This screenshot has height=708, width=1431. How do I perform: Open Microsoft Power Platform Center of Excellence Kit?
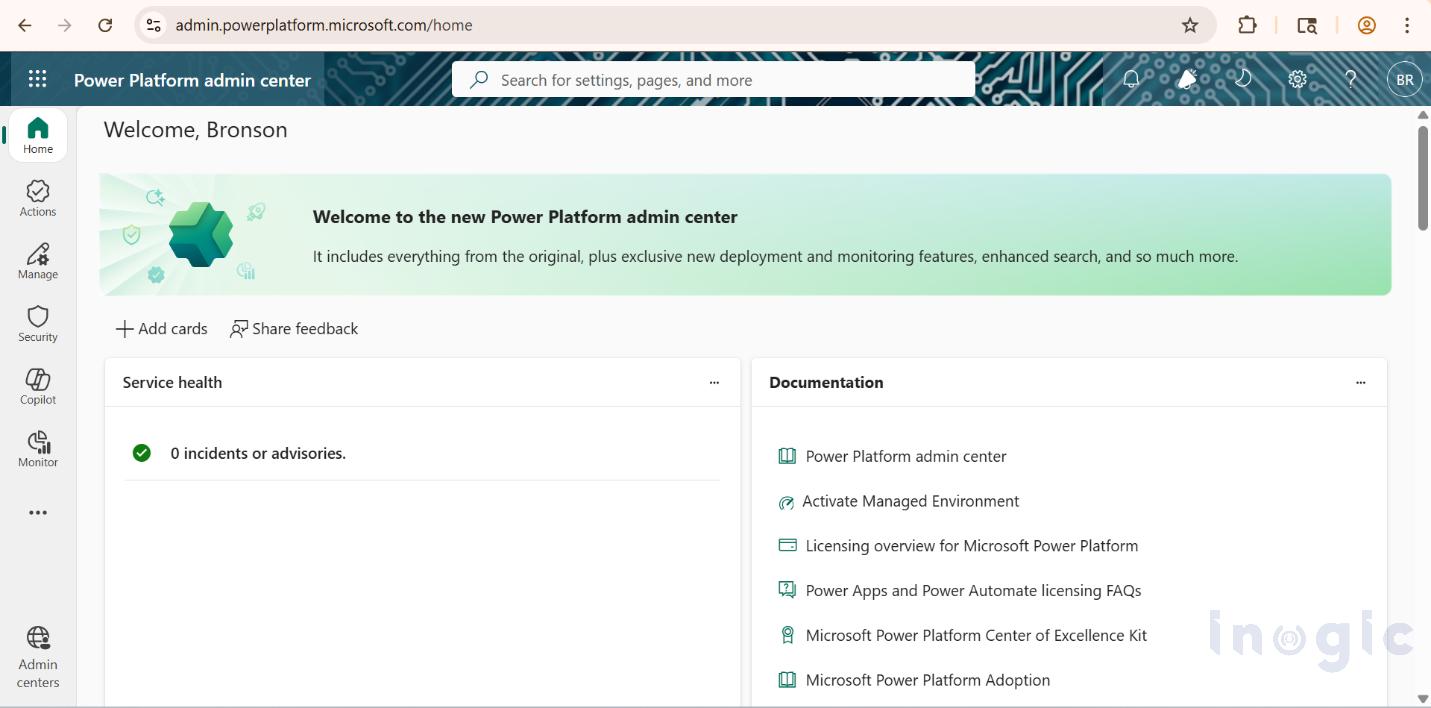(976, 635)
